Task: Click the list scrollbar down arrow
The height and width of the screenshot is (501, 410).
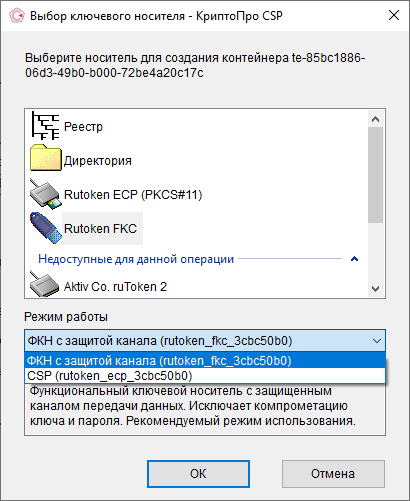Action: coord(376,288)
